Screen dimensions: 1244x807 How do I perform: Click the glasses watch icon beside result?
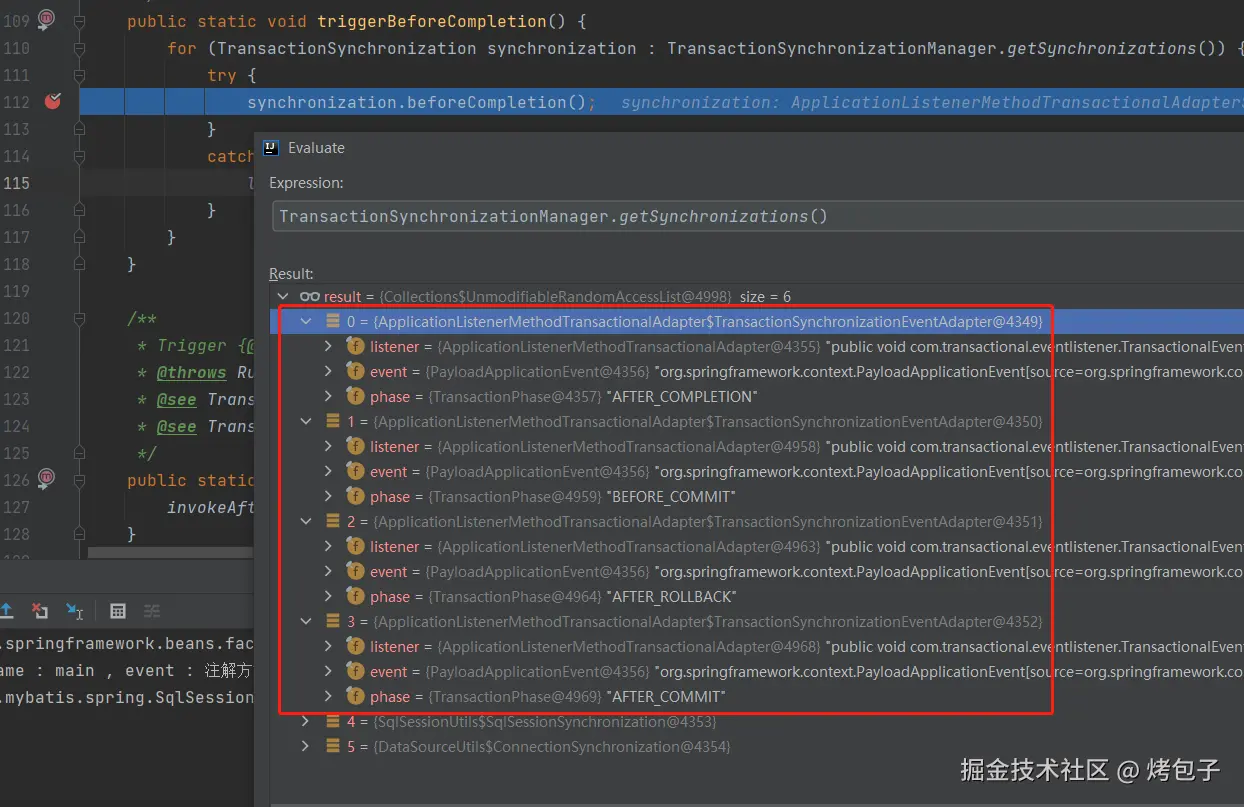click(310, 297)
